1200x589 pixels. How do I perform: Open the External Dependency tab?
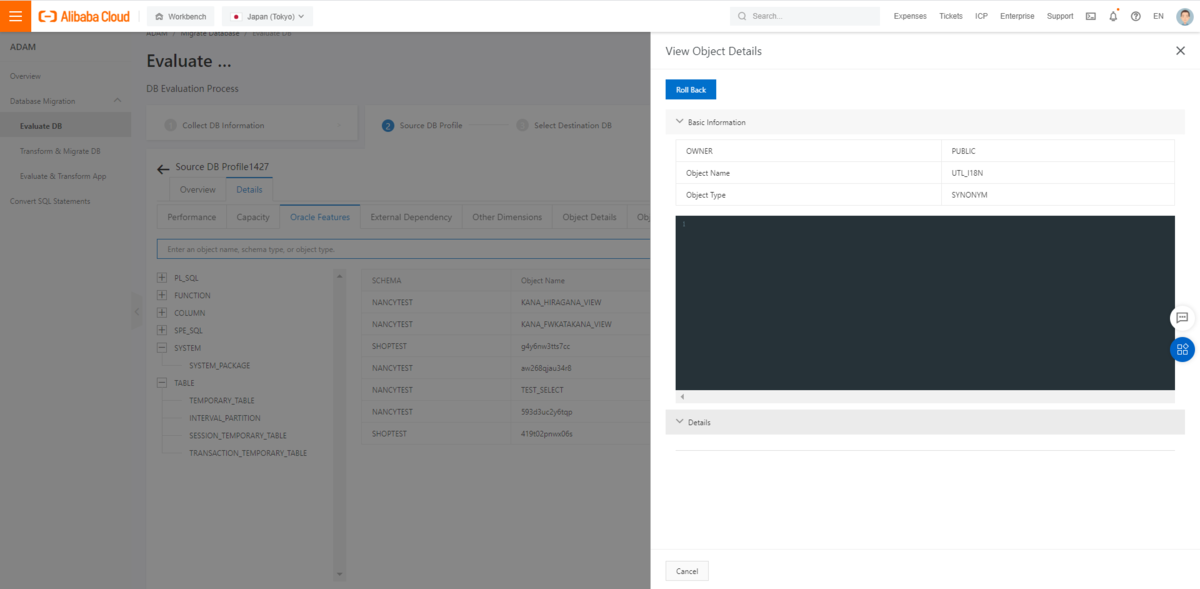411,217
